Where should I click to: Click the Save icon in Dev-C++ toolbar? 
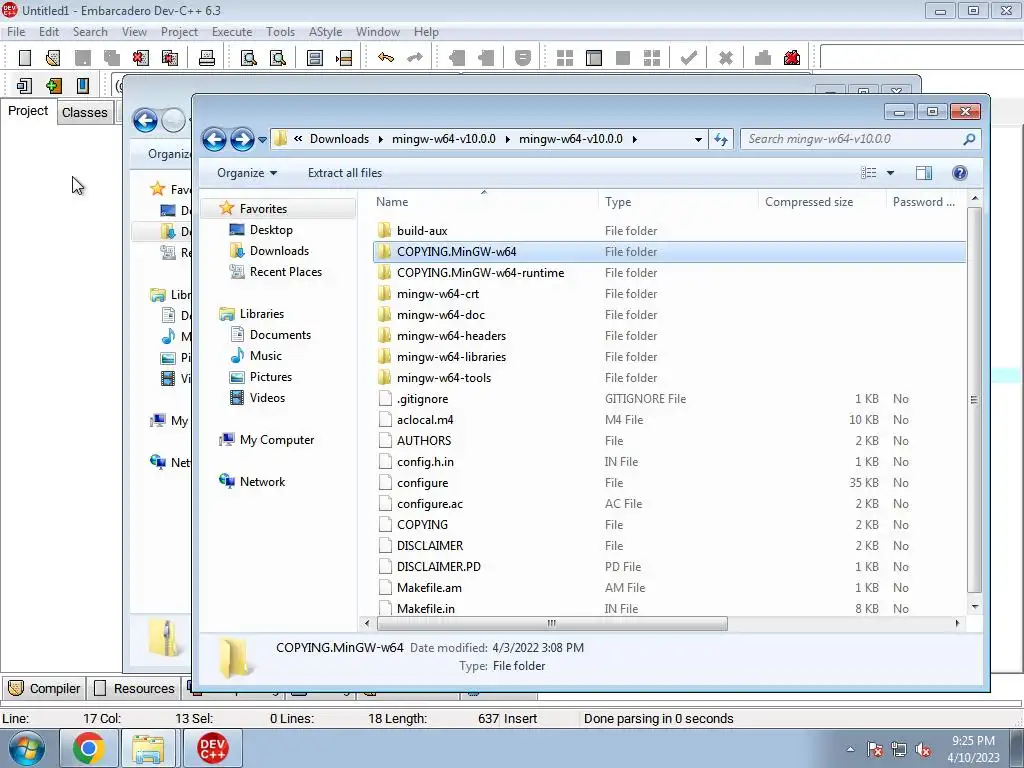point(83,58)
